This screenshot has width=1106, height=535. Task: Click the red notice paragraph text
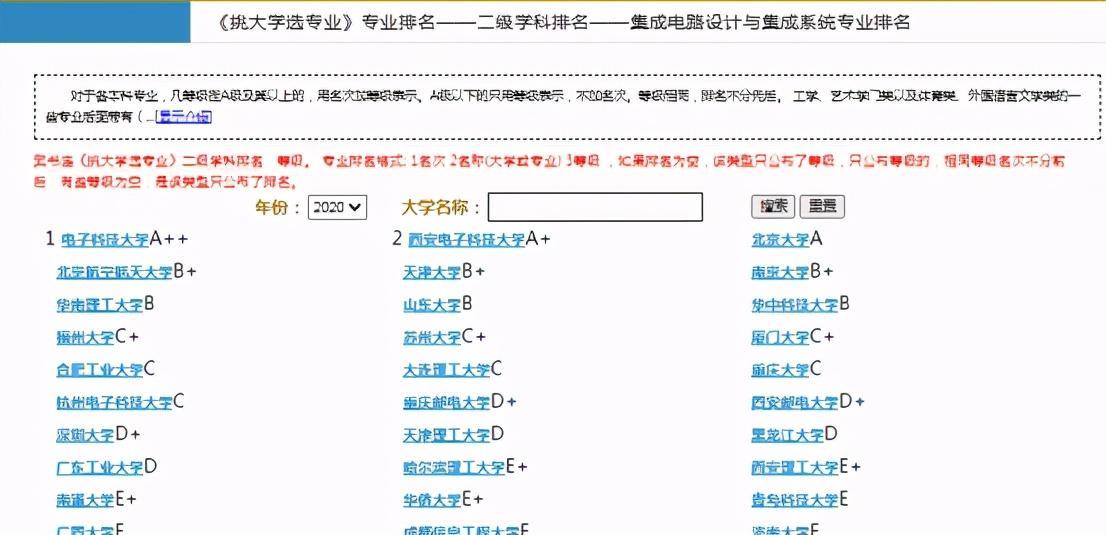(x=549, y=172)
